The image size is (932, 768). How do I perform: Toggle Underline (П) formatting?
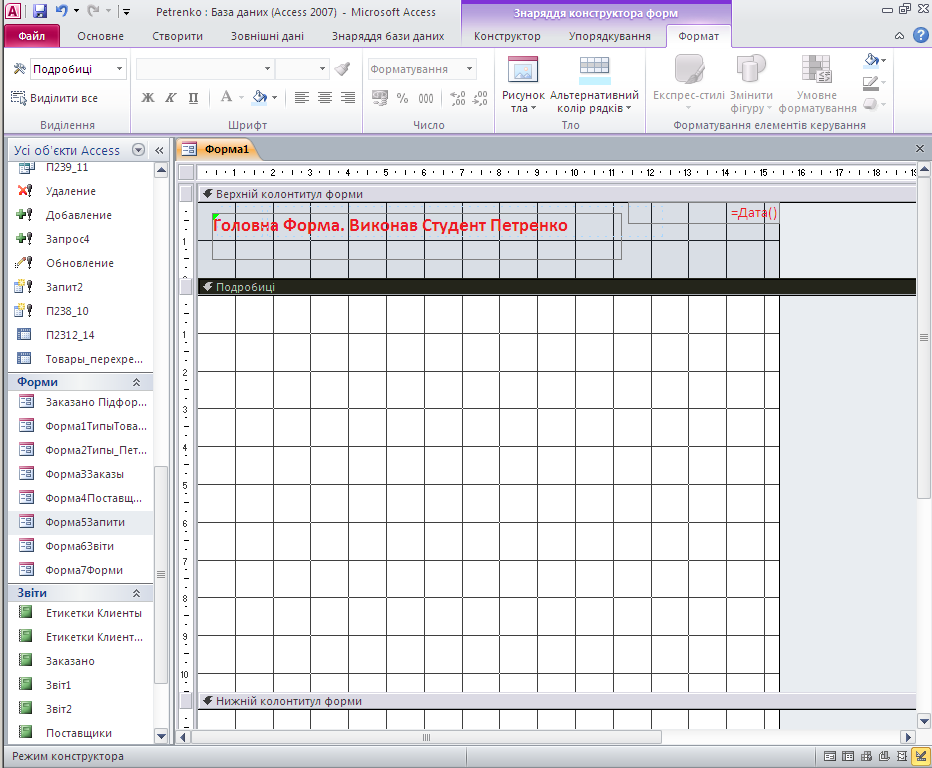pyautogui.click(x=193, y=98)
